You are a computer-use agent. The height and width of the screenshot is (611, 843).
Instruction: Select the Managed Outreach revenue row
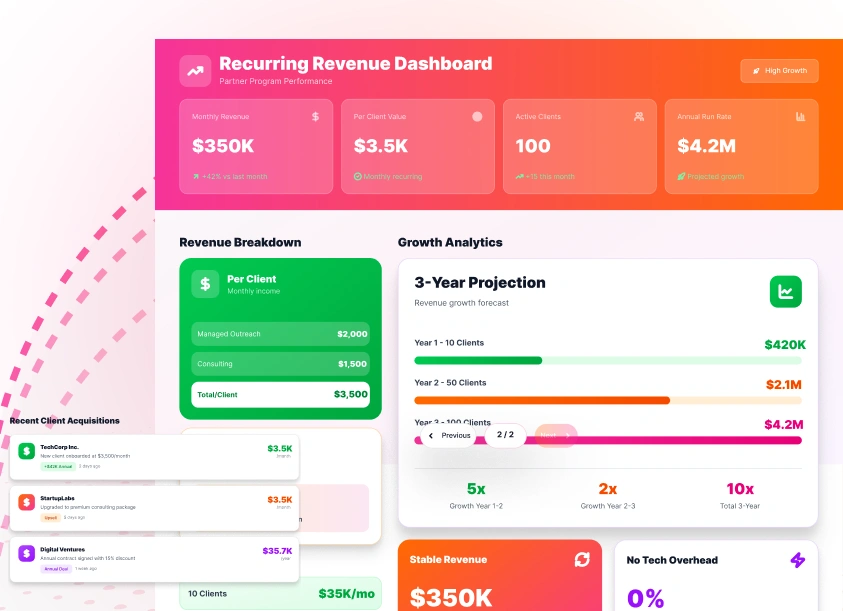280,334
